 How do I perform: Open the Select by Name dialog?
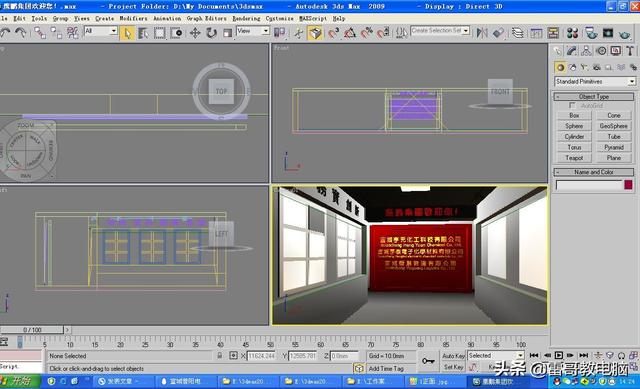point(143,33)
